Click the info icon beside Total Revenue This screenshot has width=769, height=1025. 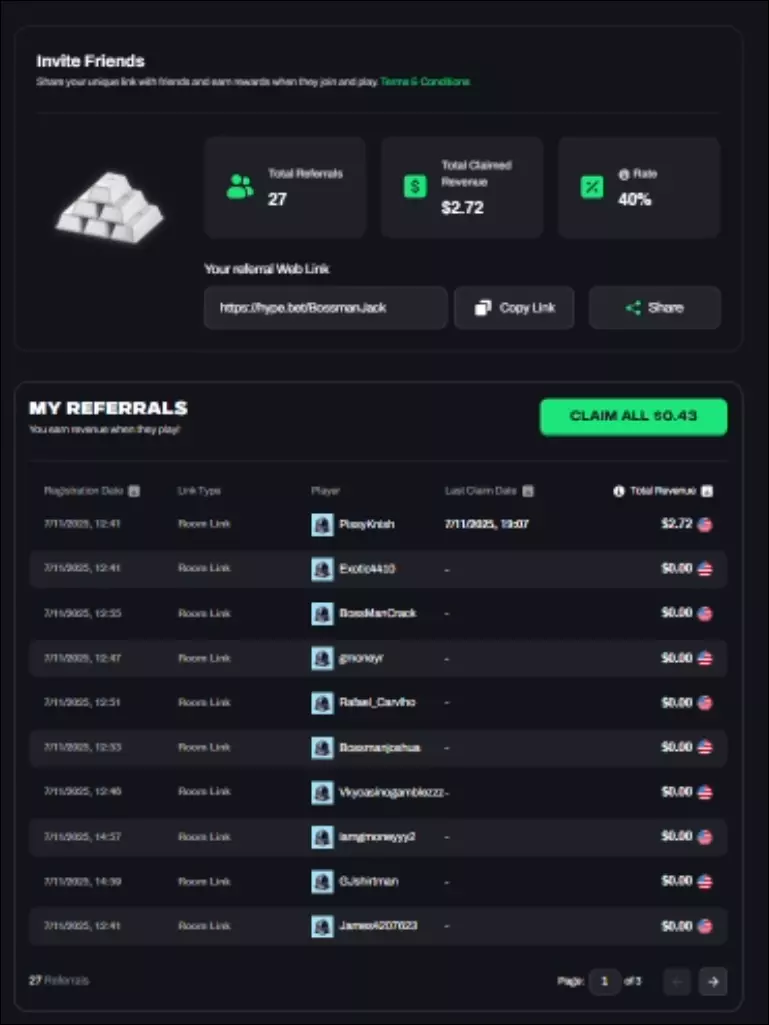[619, 491]
